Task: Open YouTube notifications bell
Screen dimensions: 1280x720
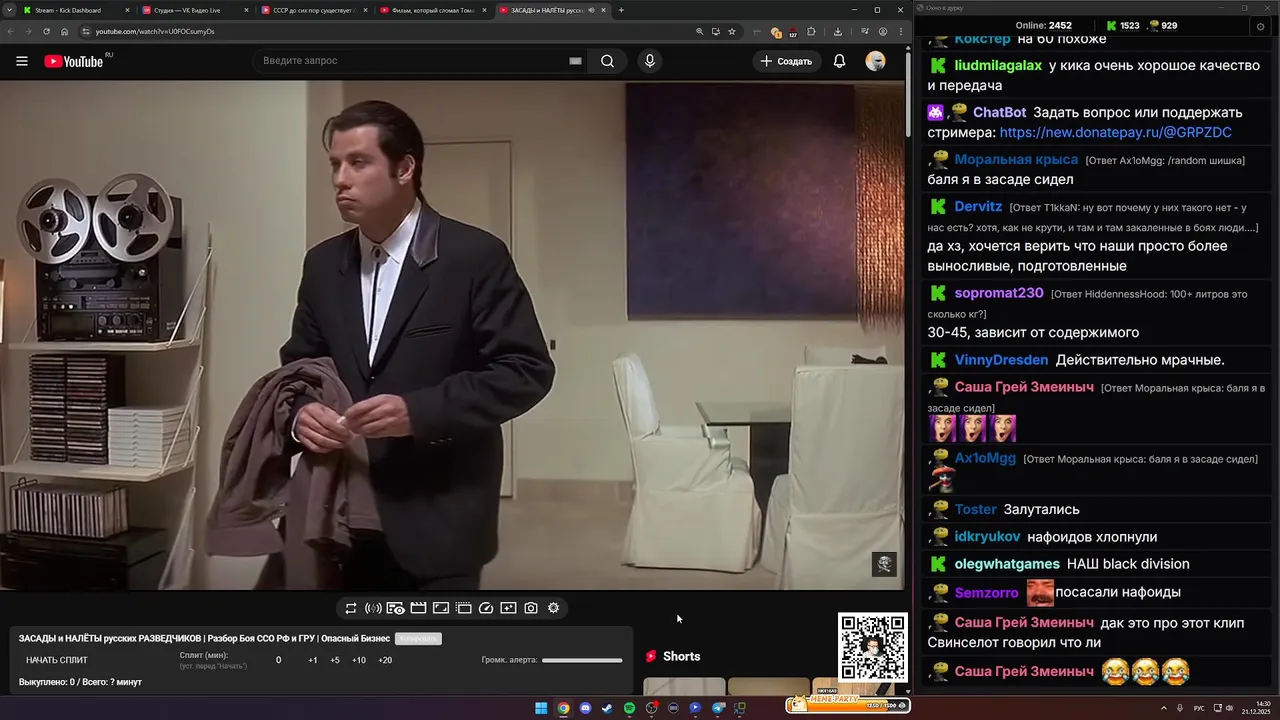Action: (839, 61)
